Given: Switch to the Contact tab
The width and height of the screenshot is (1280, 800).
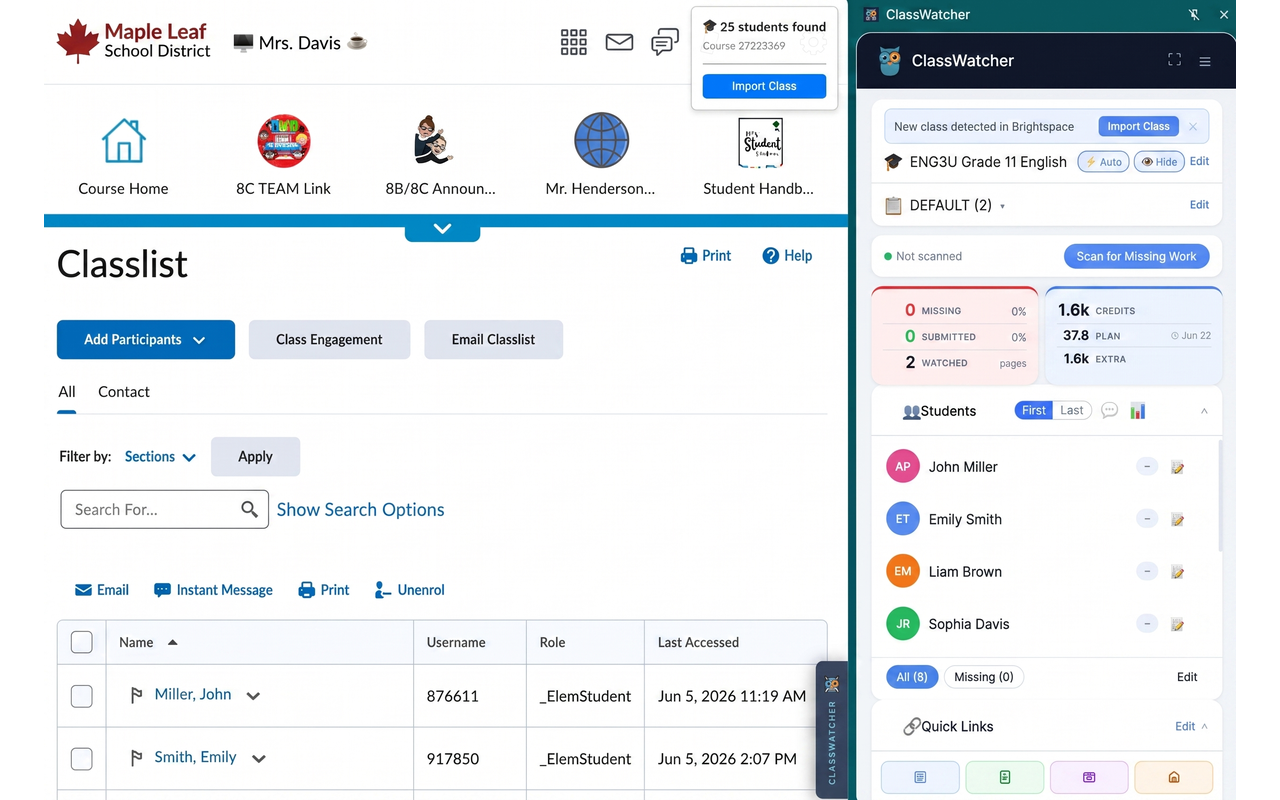Looking at the screenshot, I should pyautogui.click(x=124, y=392).
